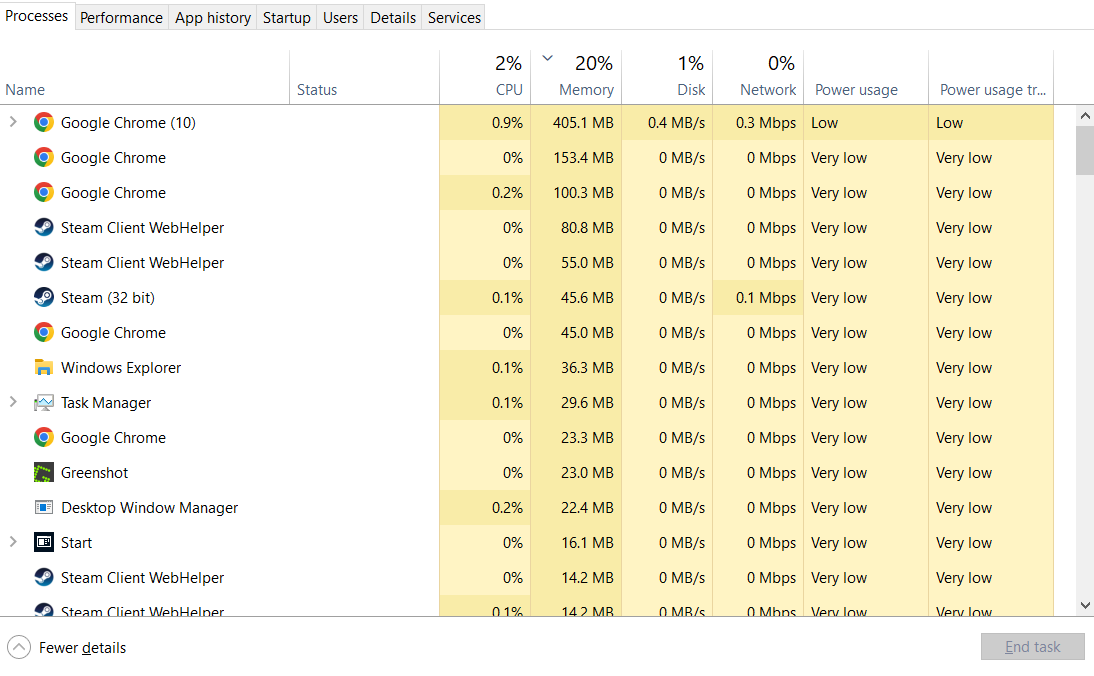This screenshot has width=1094, height=676.
Task: Select the Greenshot process name
Action: 94,472
